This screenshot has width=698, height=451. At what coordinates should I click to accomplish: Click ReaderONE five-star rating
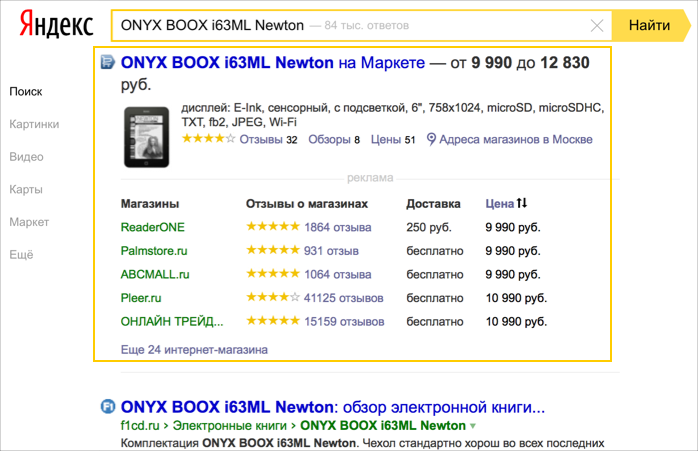click(273, 227)
